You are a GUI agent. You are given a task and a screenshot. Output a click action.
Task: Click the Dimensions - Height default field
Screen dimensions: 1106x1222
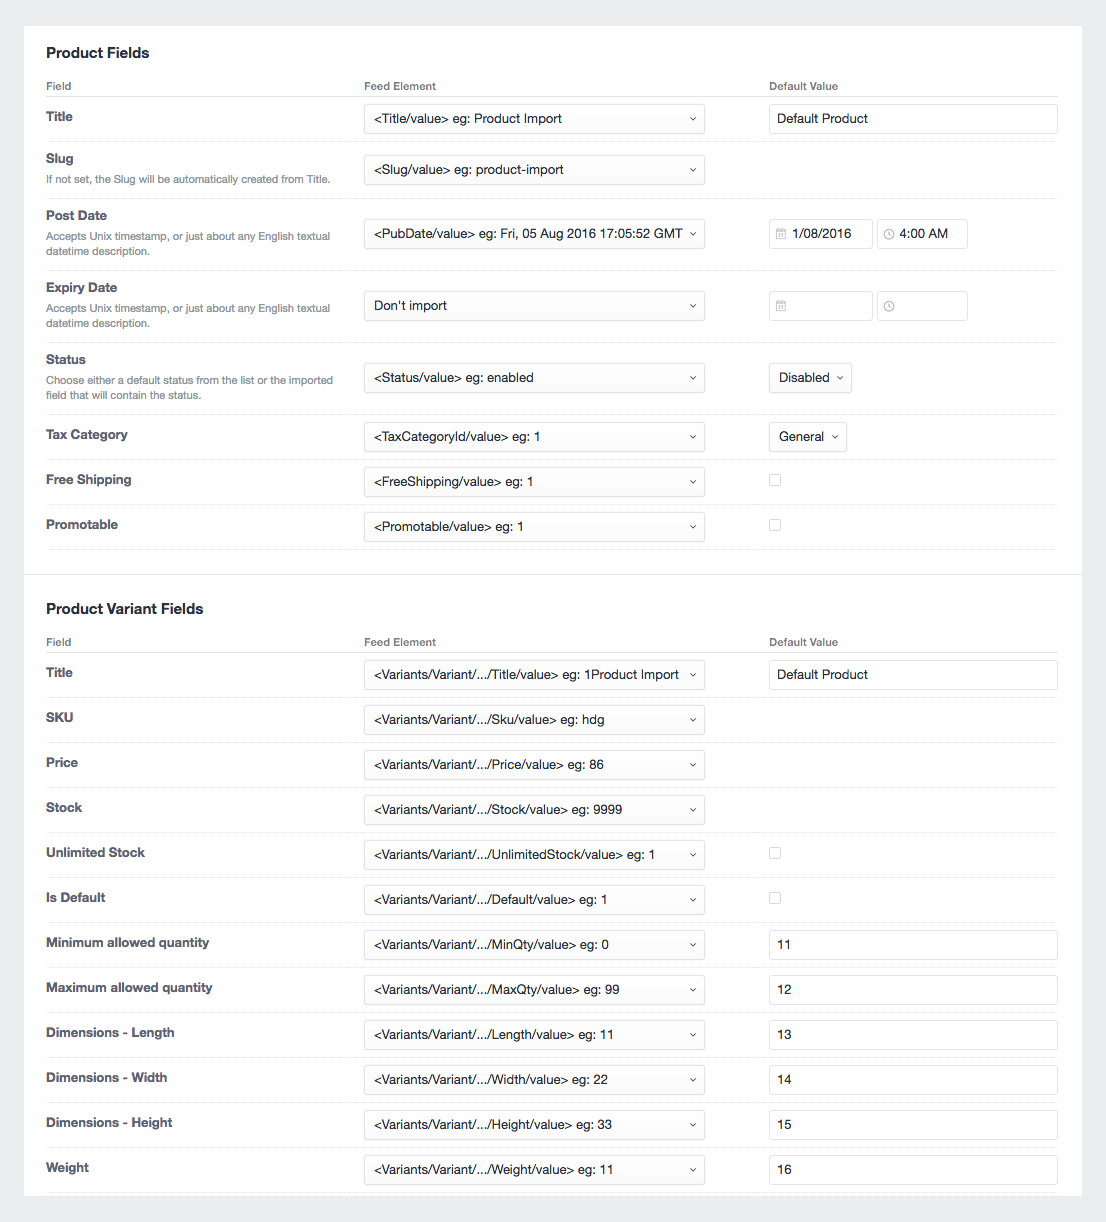(912, 1125)
